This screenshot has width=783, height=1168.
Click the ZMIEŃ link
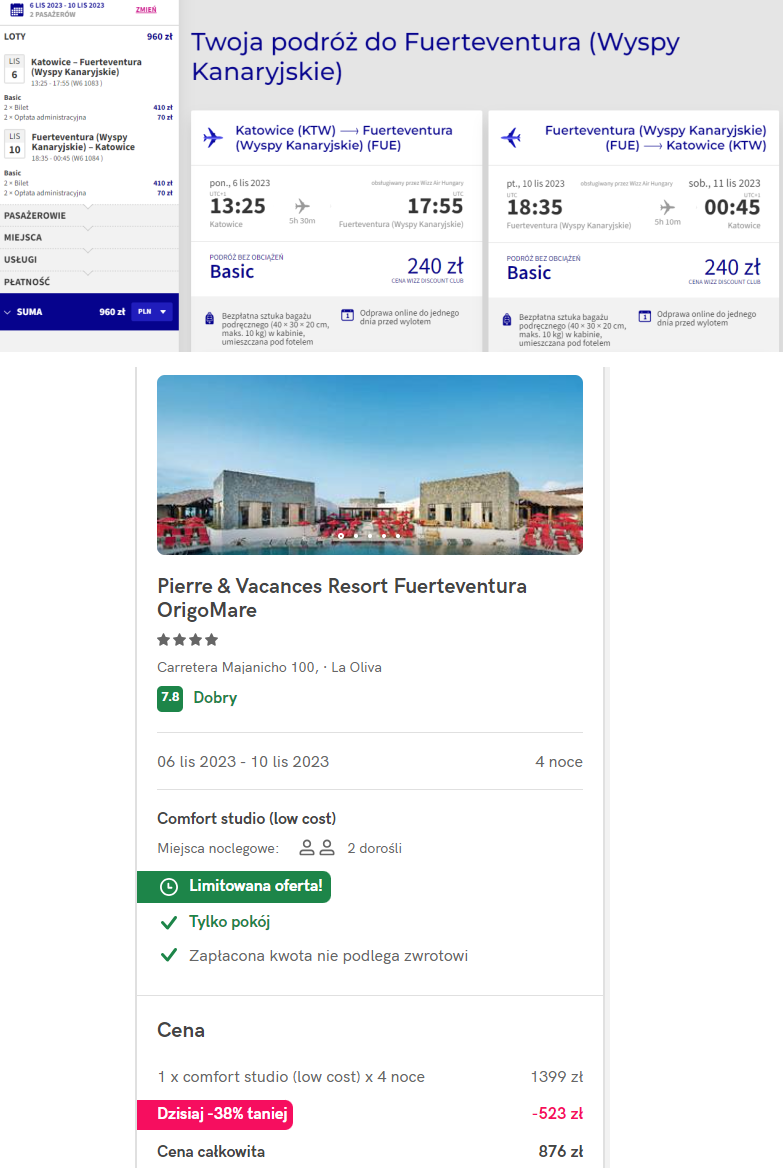coord(145,8)
